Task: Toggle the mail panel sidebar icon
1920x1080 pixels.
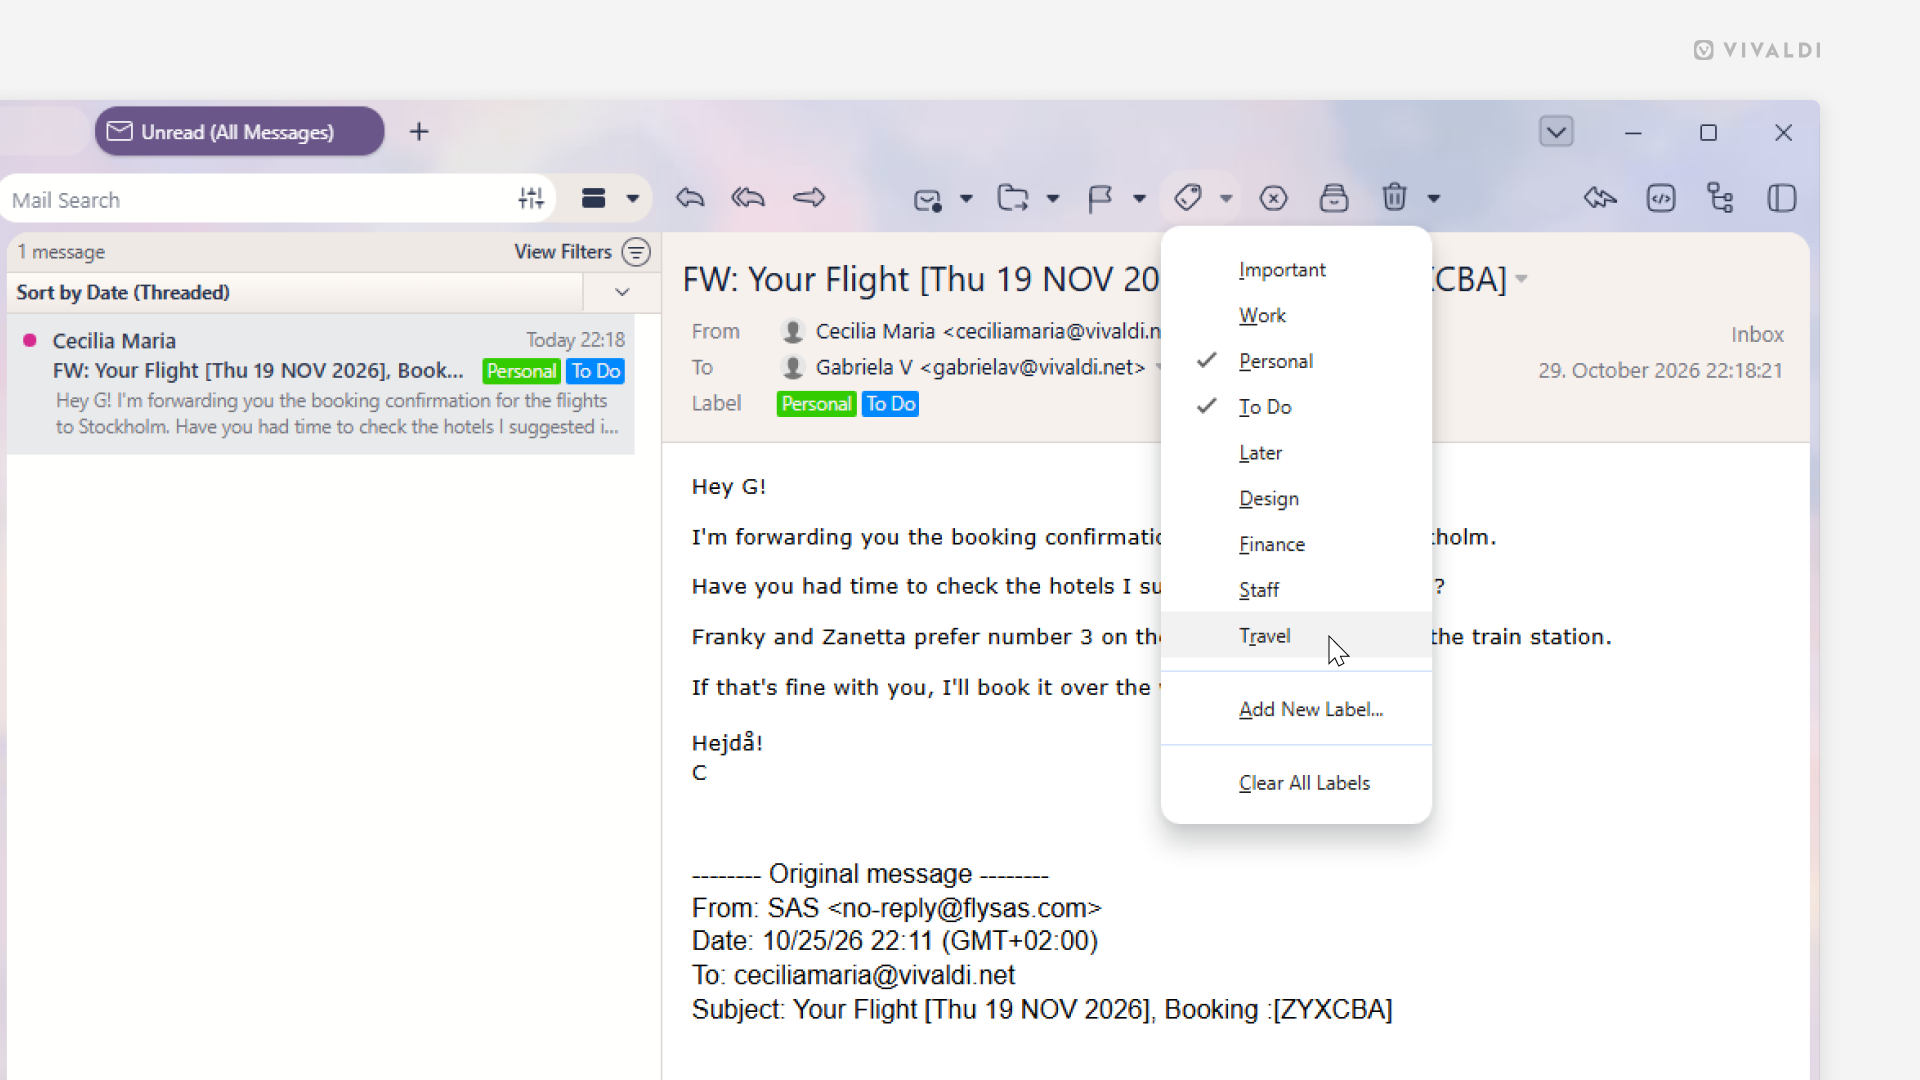Action: 1782,198
